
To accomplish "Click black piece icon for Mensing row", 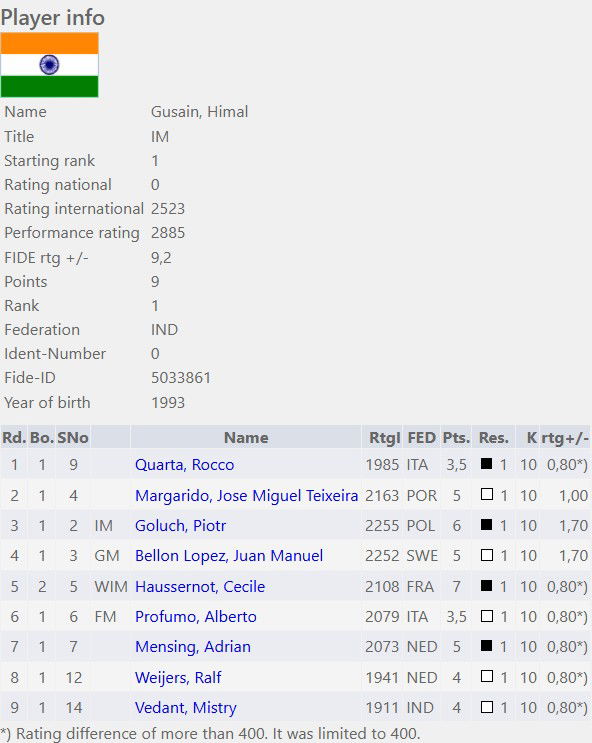I will 486,646.
